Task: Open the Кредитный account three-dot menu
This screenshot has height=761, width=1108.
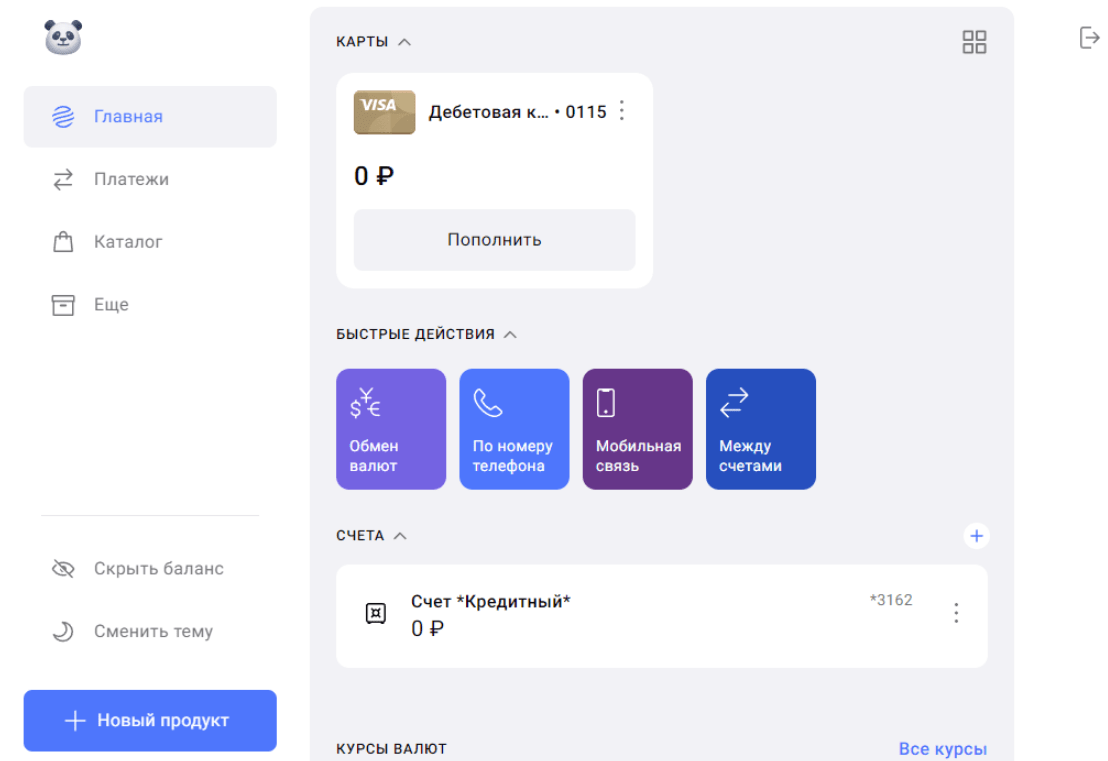Action: coord(956,613)
